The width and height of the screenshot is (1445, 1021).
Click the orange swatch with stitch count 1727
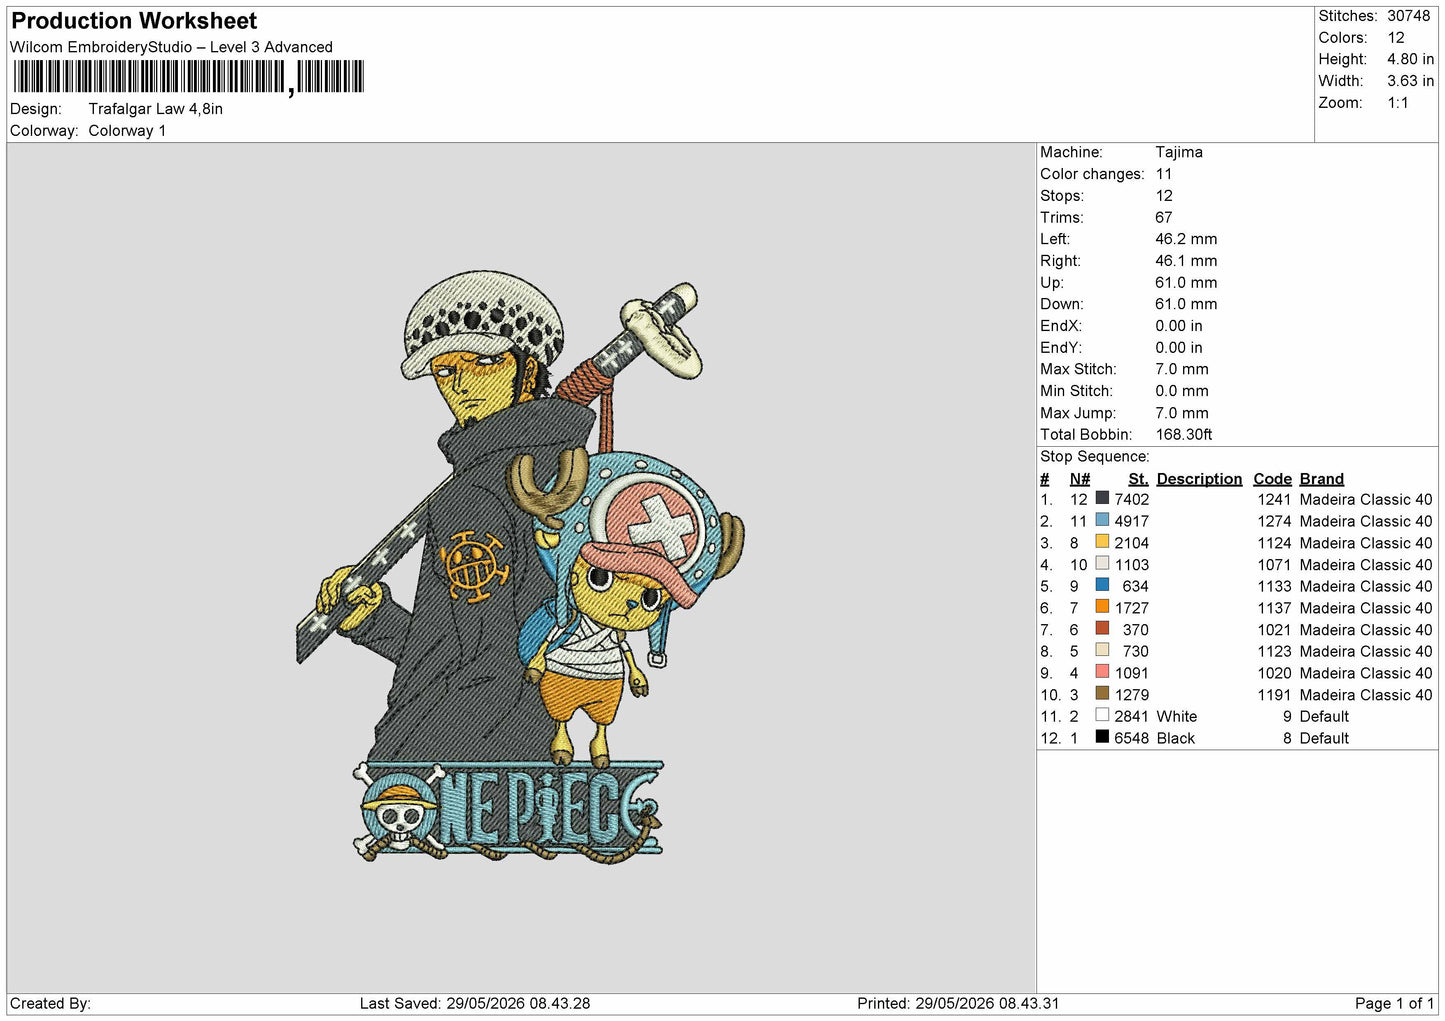[x=1102, y=607]
